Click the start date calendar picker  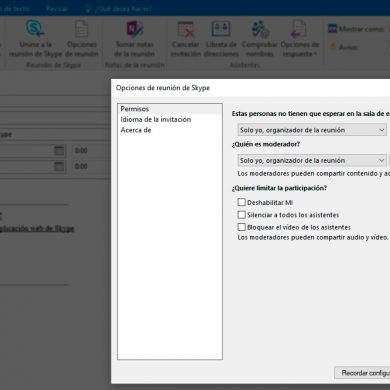(59, 151)
